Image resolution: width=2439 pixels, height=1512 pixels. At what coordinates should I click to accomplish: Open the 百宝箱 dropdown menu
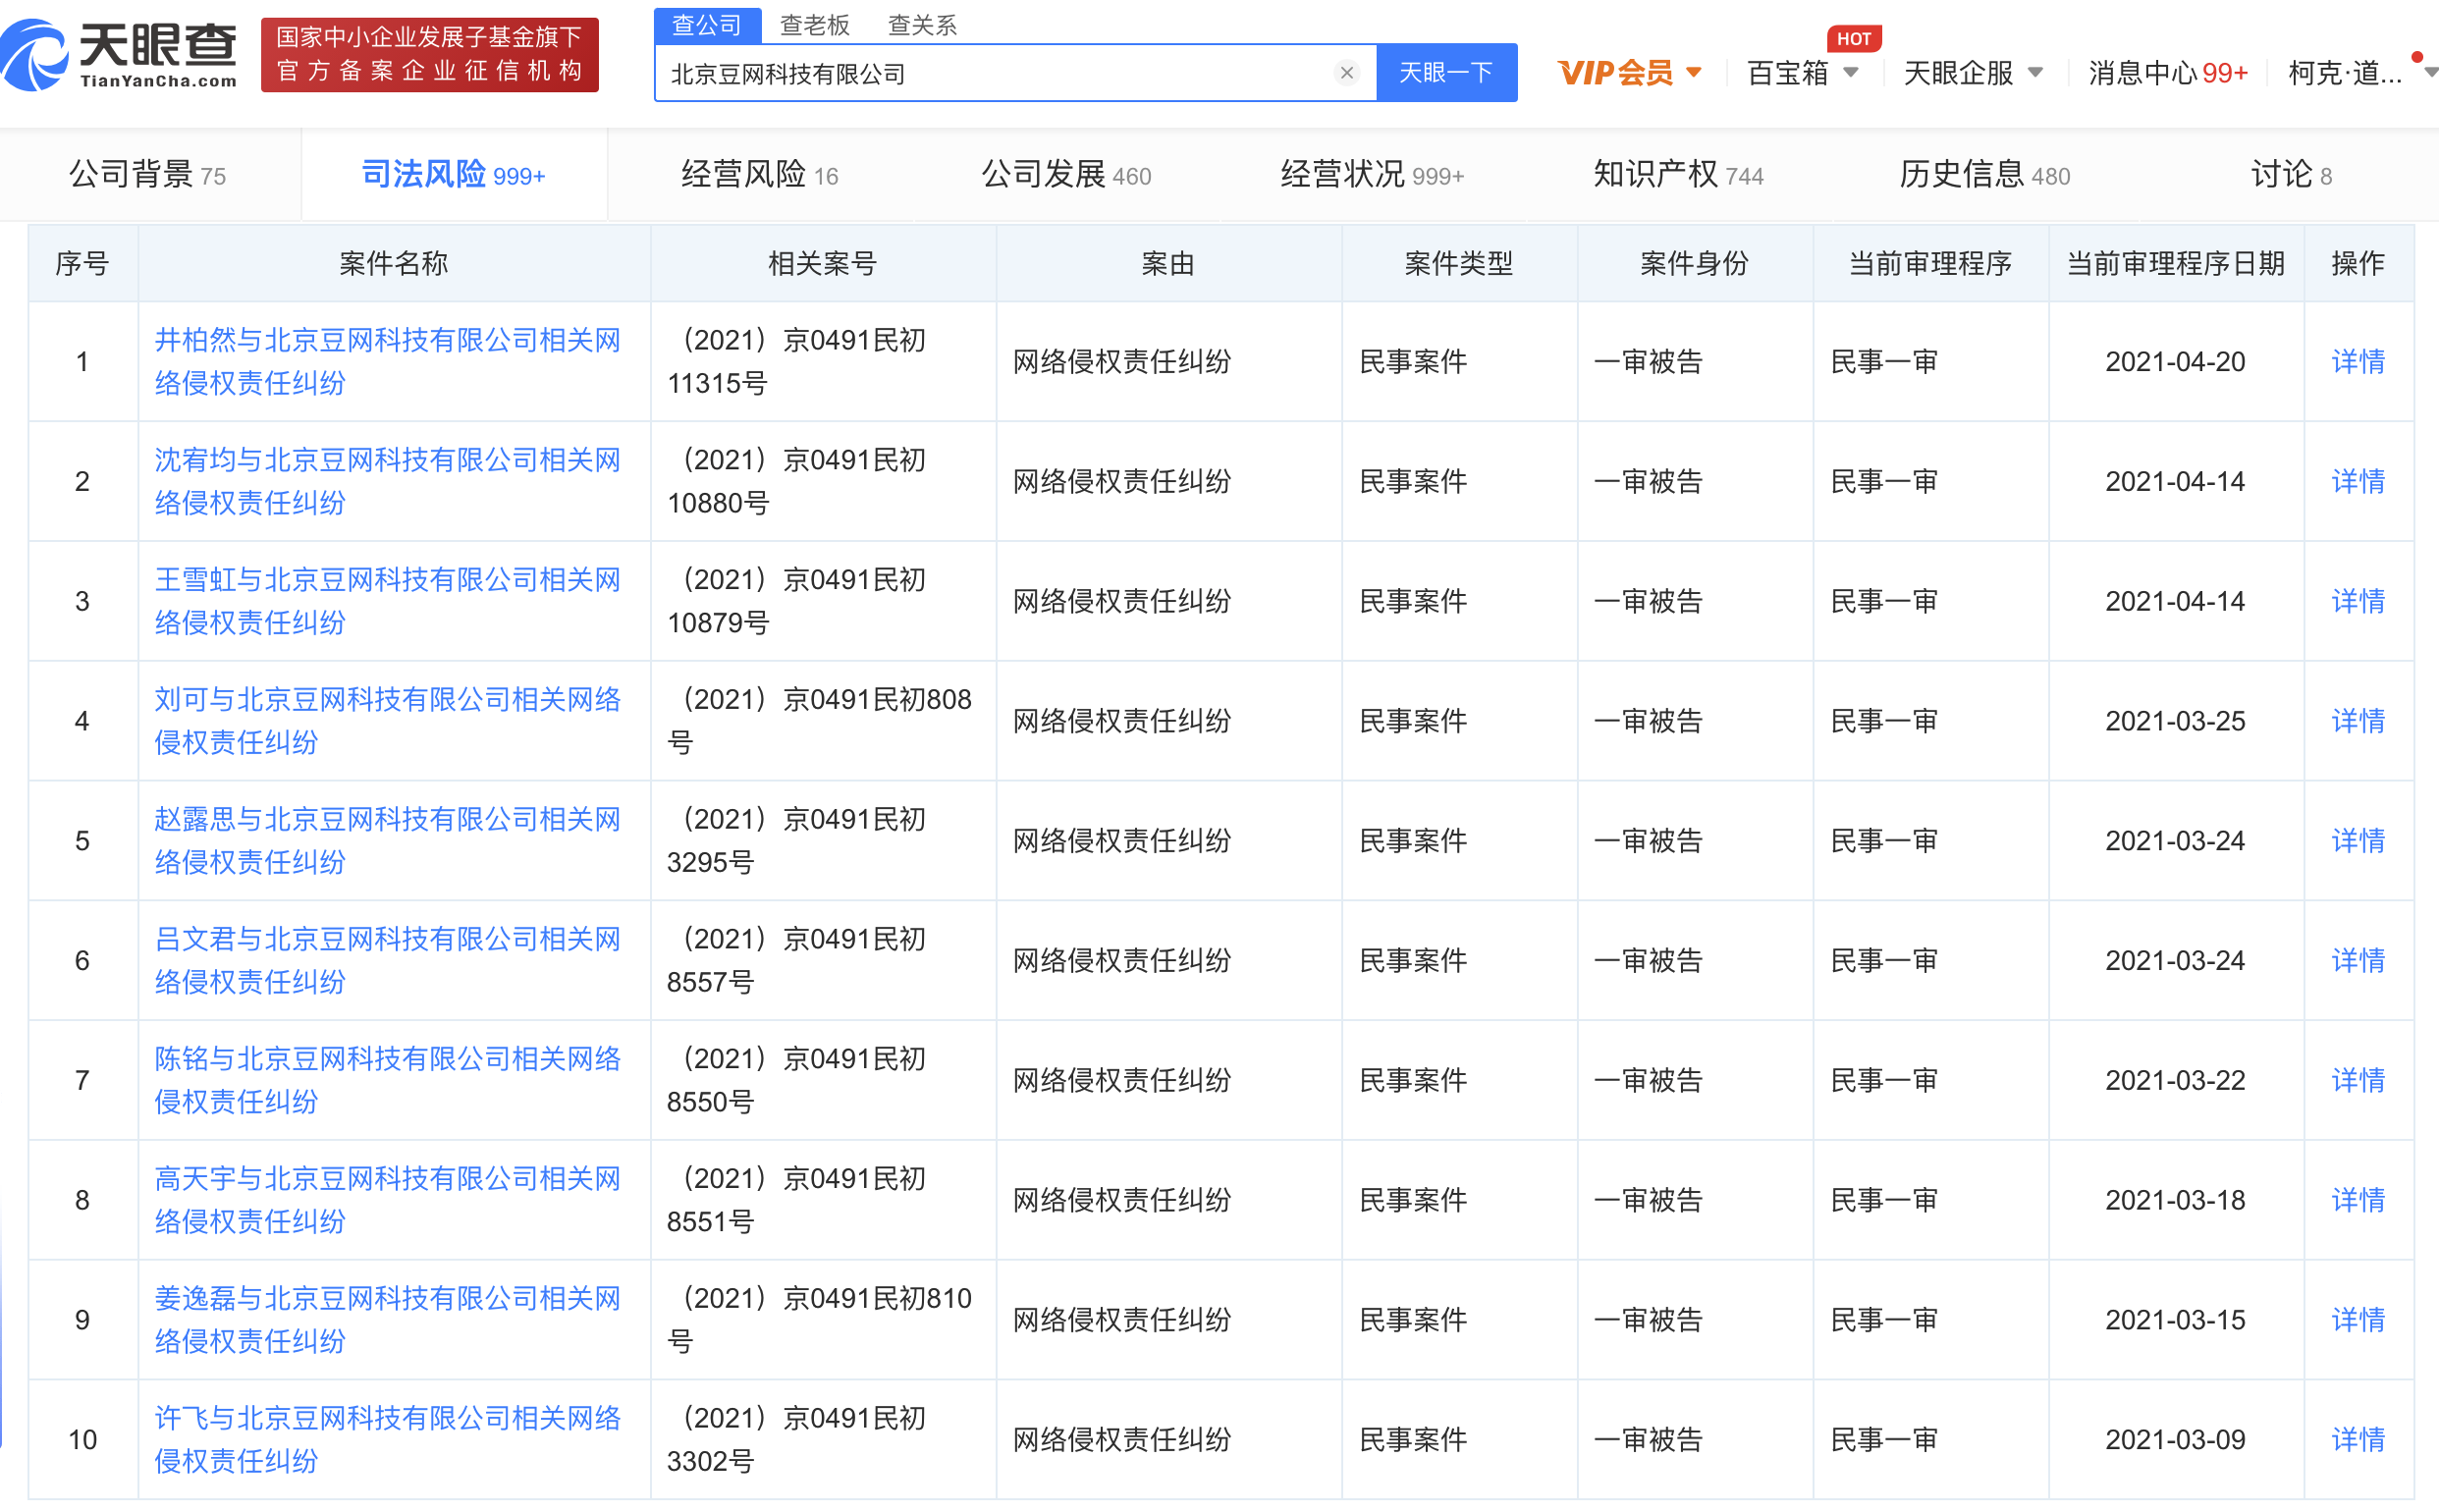click(x=1851, y=73)
